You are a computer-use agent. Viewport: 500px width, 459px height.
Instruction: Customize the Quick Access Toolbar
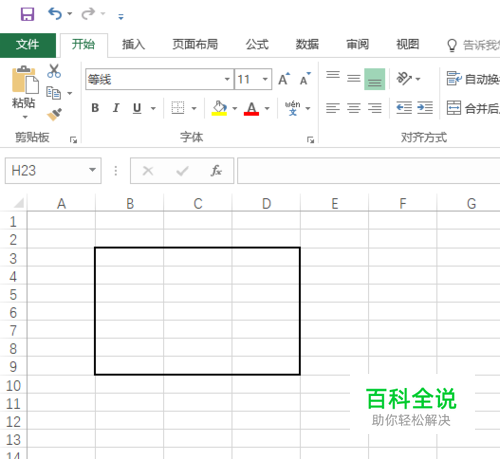coord(121,16)
